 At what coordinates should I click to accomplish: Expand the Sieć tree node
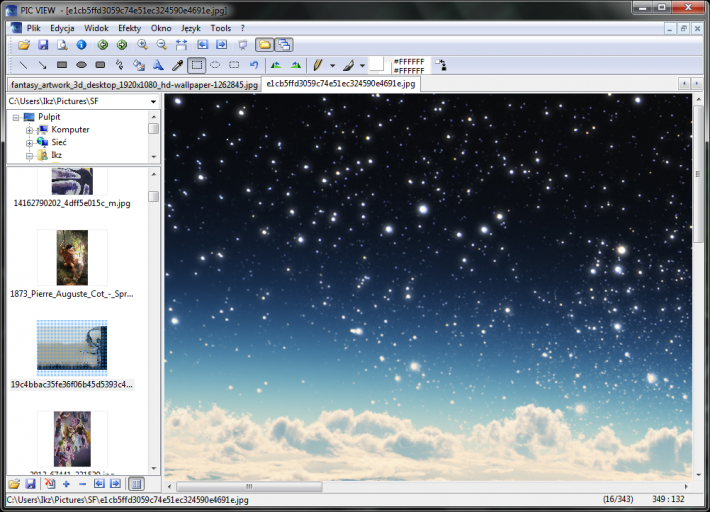pyautogui.click(x=29, y=143)
